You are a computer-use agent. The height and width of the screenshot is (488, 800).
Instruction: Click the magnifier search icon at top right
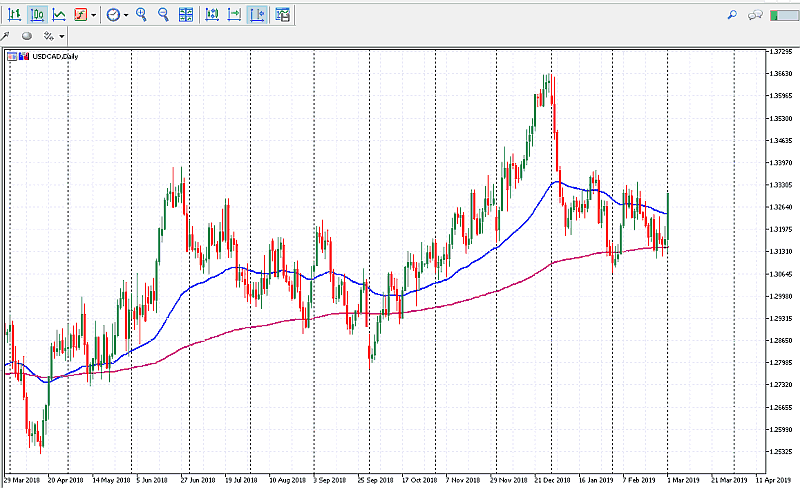click(x=732, y=15)
